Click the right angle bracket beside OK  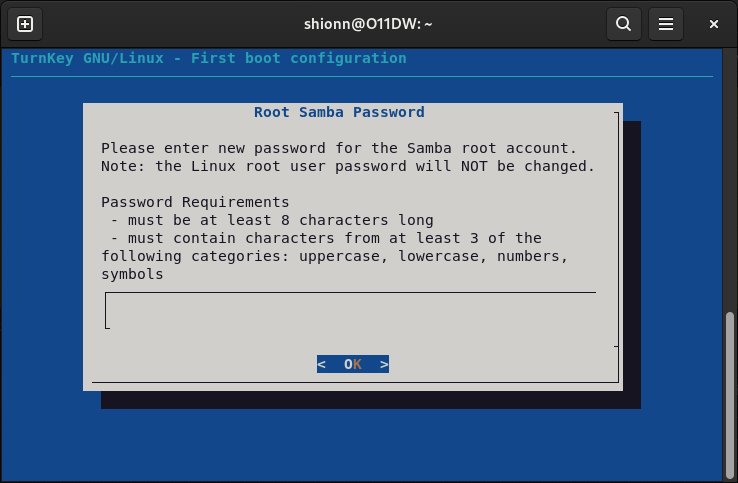coord(384,364)
